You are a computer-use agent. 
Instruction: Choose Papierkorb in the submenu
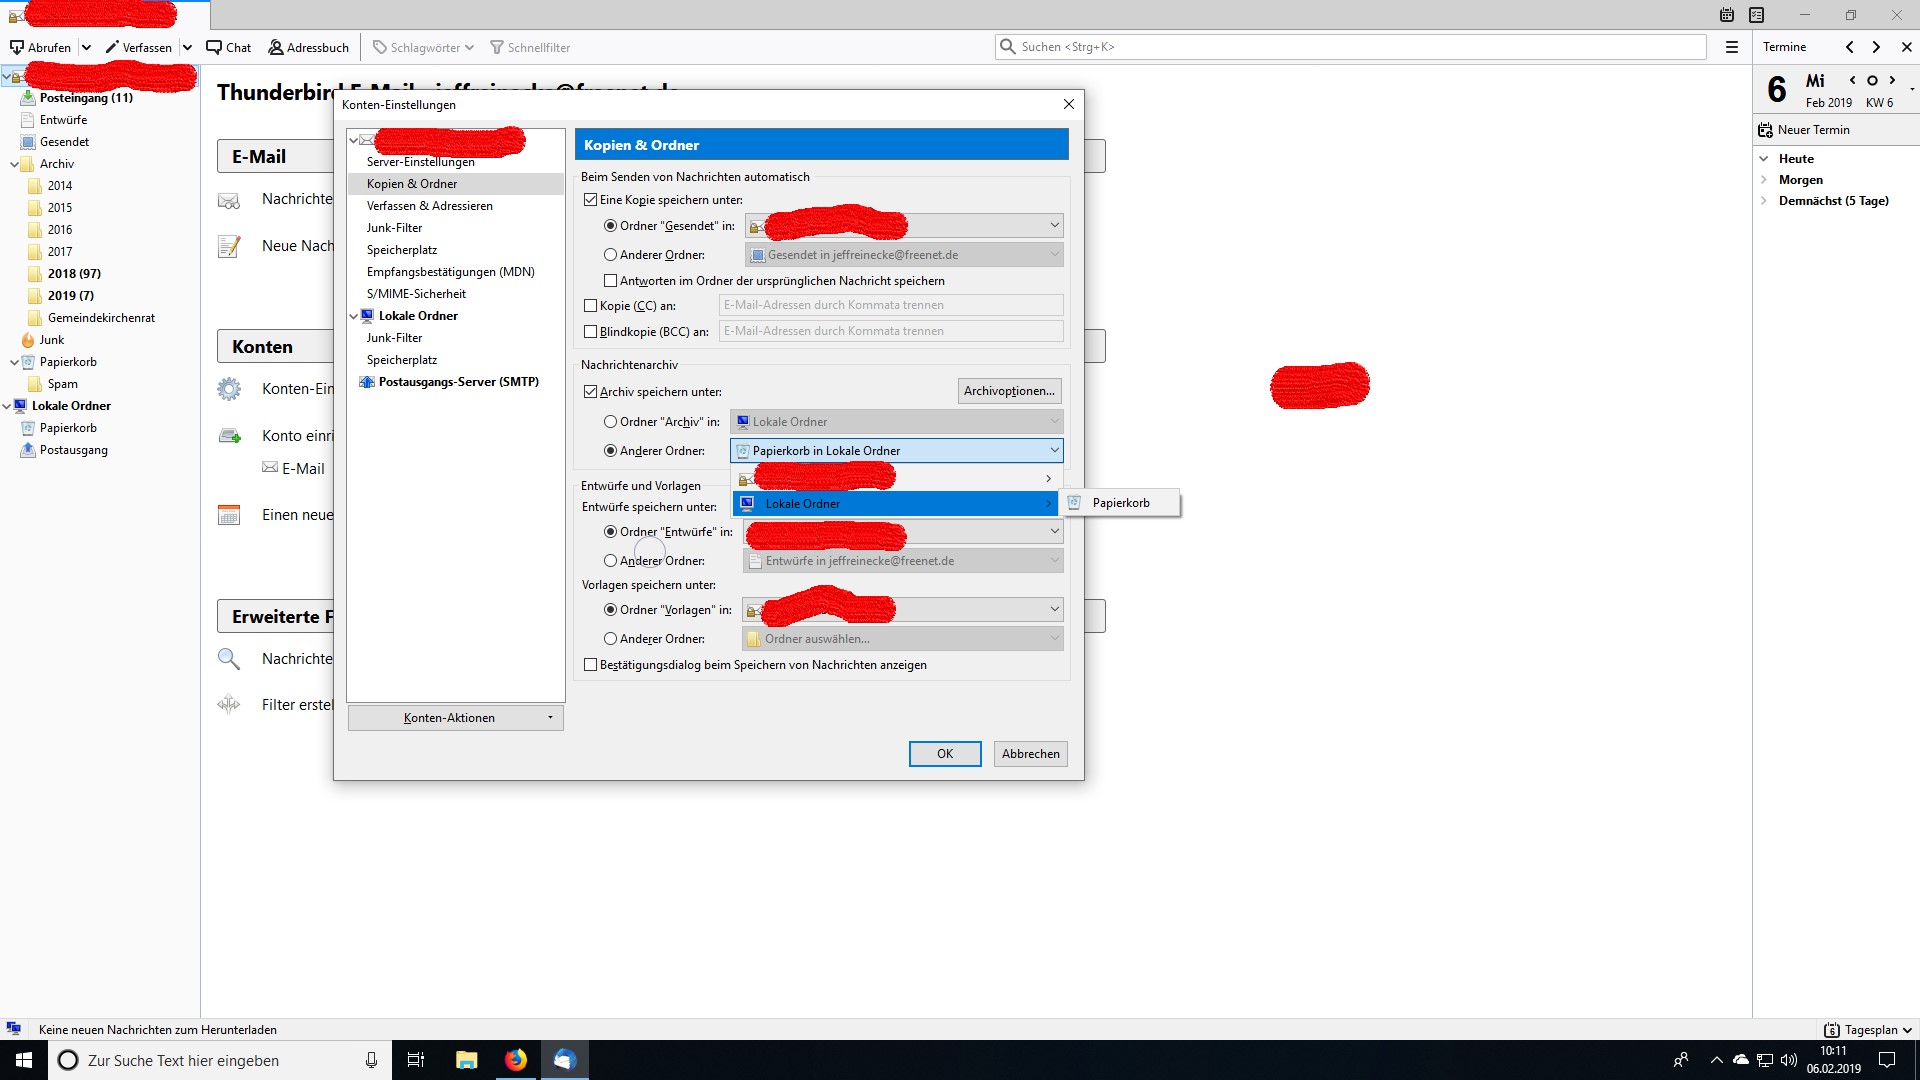[1120, 503]
